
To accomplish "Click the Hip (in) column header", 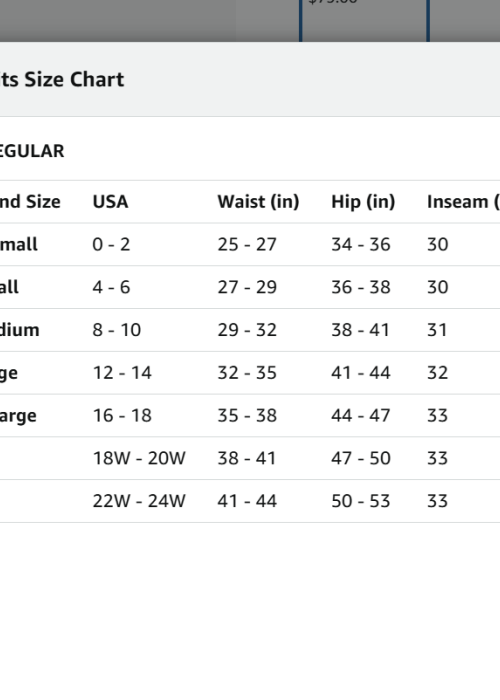I will [x=363, y=202].
